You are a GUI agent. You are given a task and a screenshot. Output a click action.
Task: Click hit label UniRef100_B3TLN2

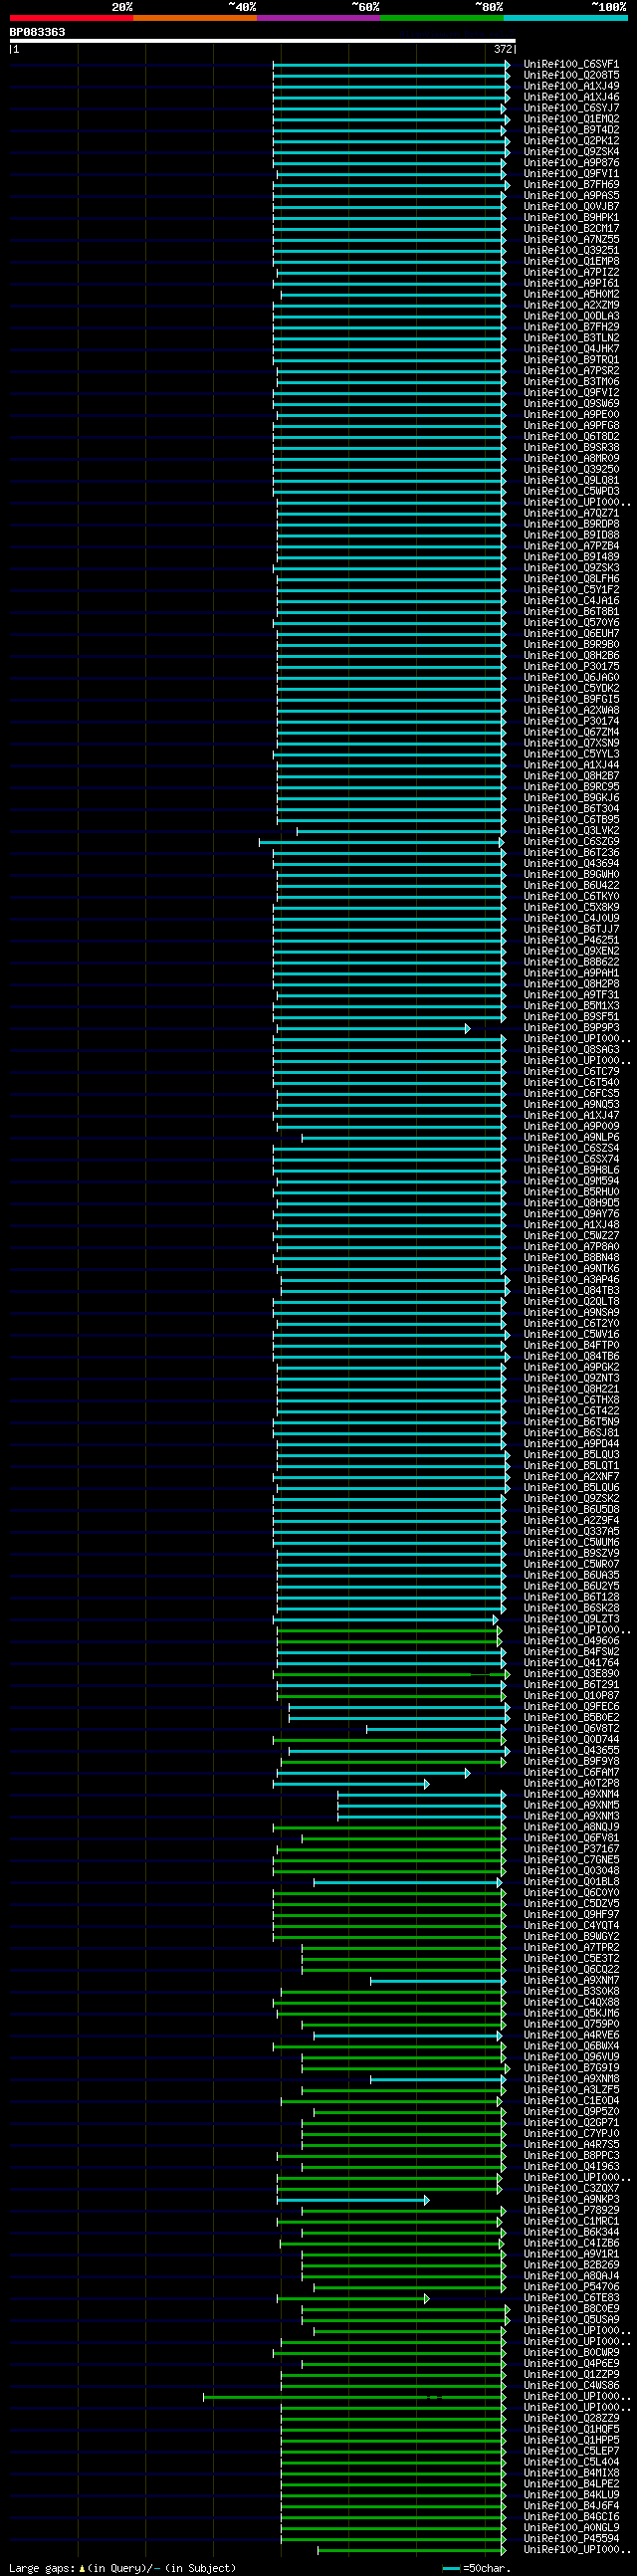(571, 338)
